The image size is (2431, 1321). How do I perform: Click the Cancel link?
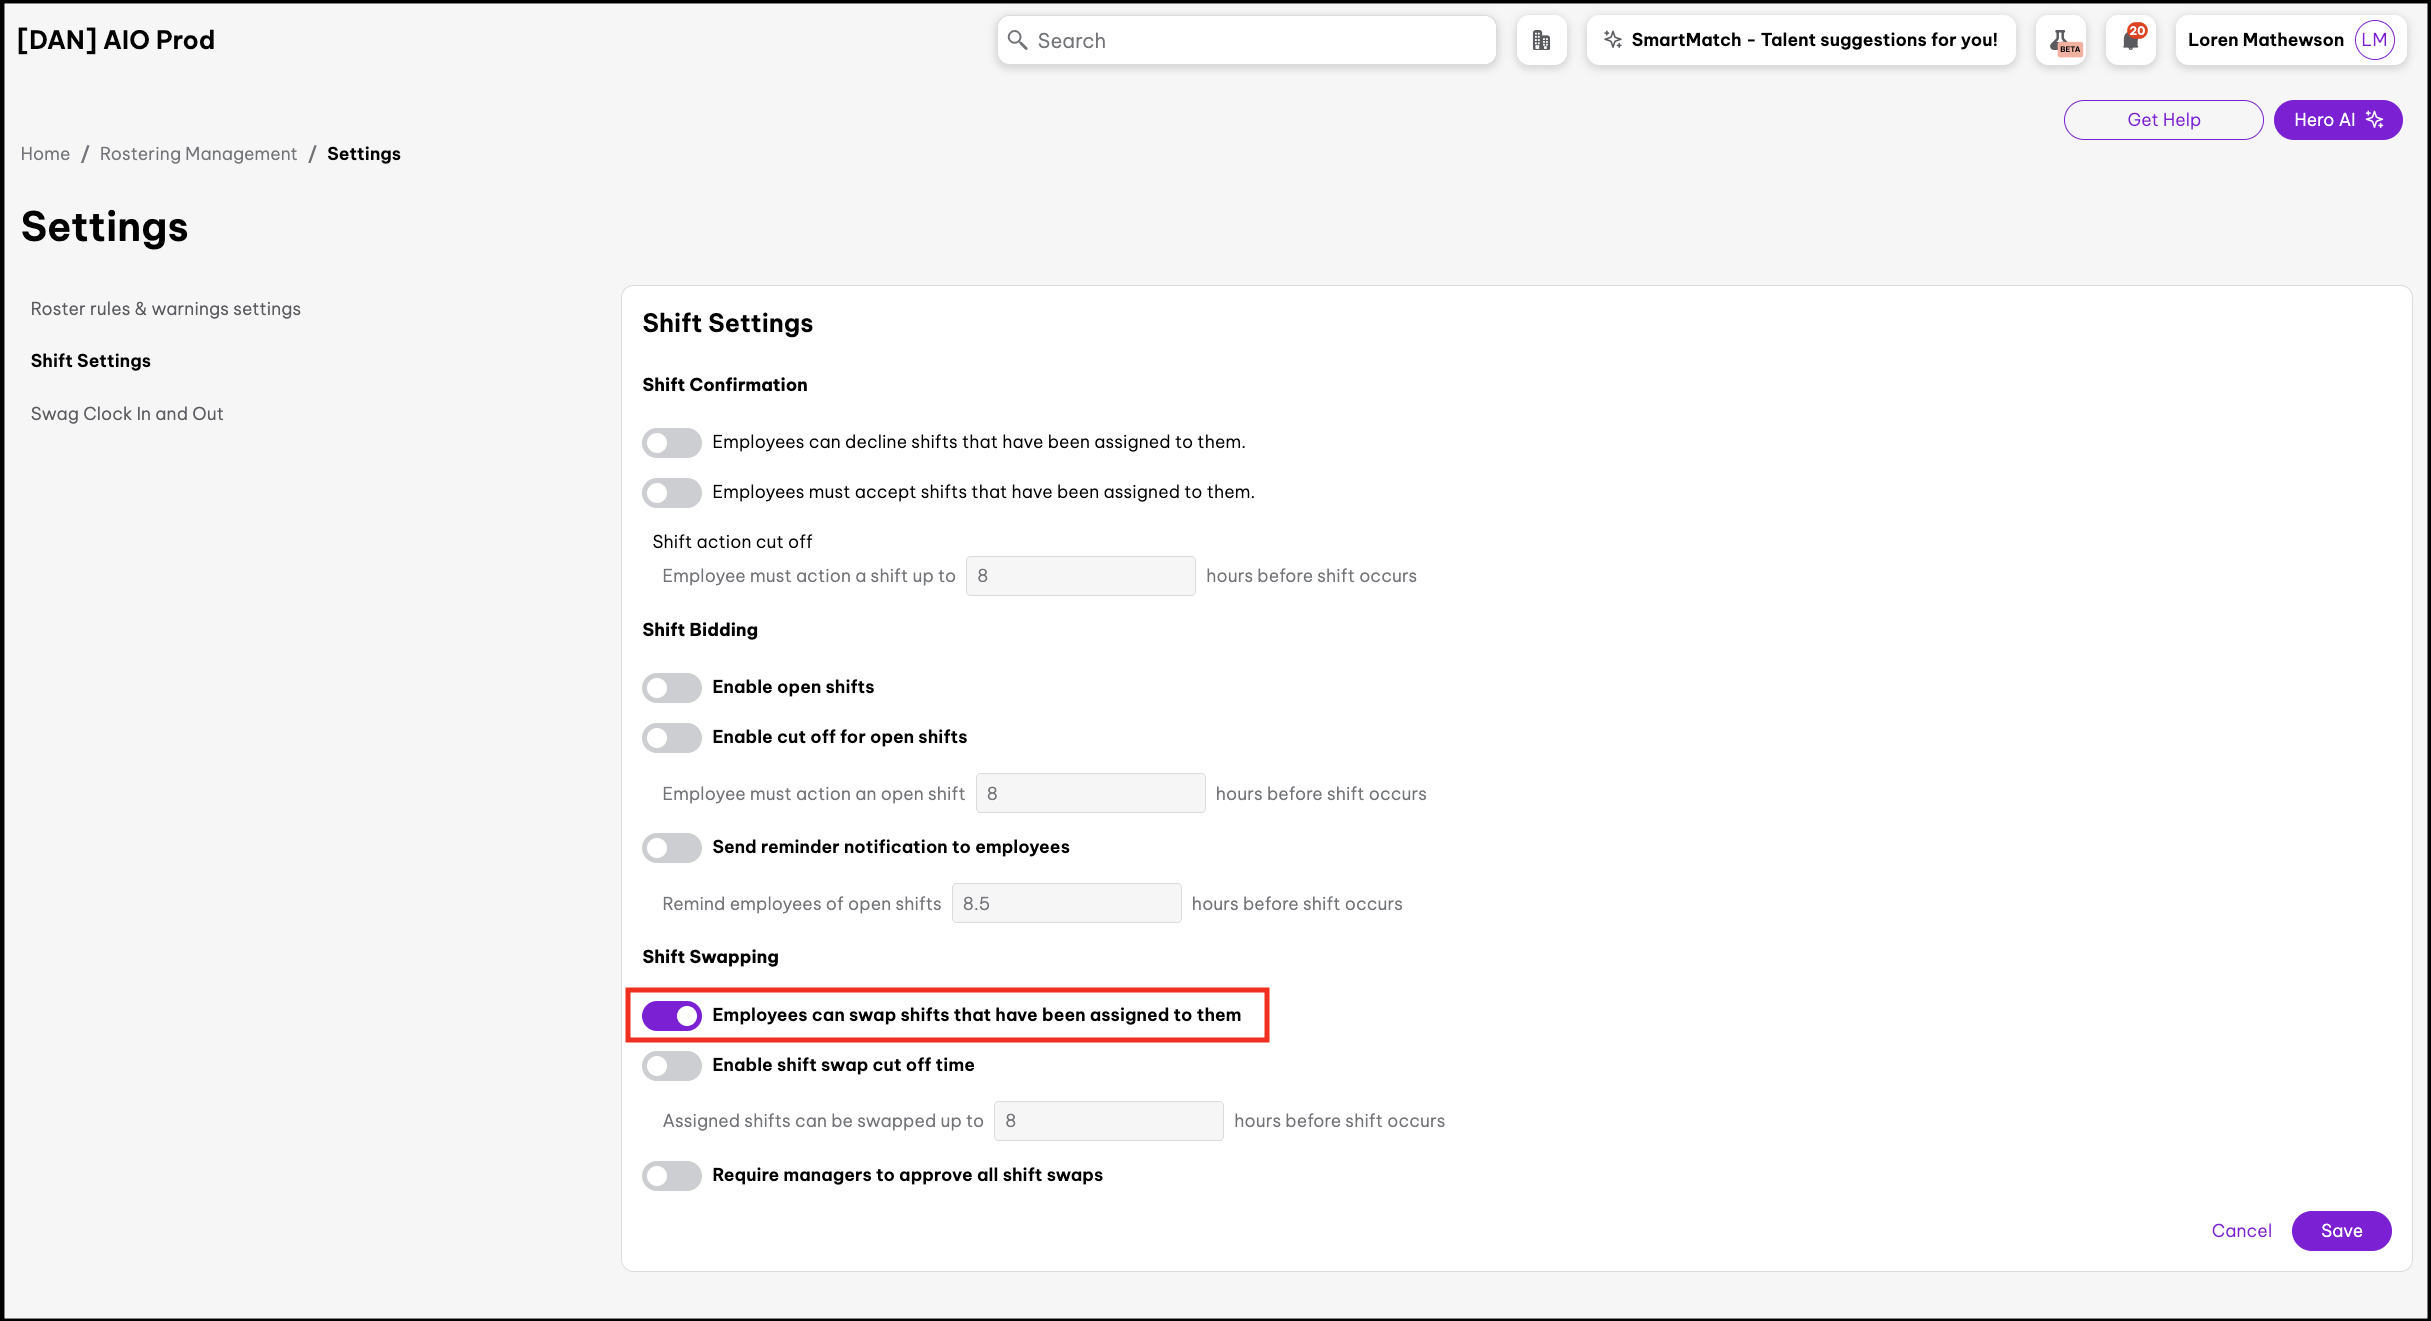2241,1231
